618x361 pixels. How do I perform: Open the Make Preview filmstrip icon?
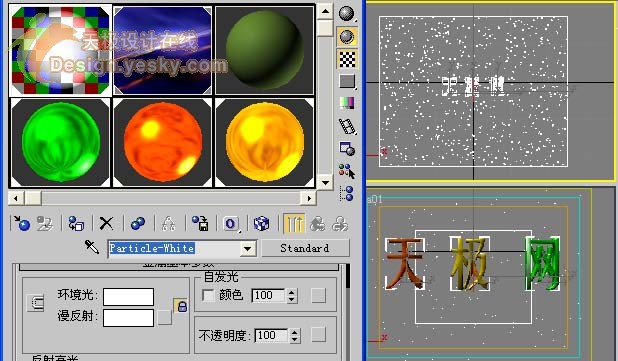pyautogui.click(x=347, y=127)
